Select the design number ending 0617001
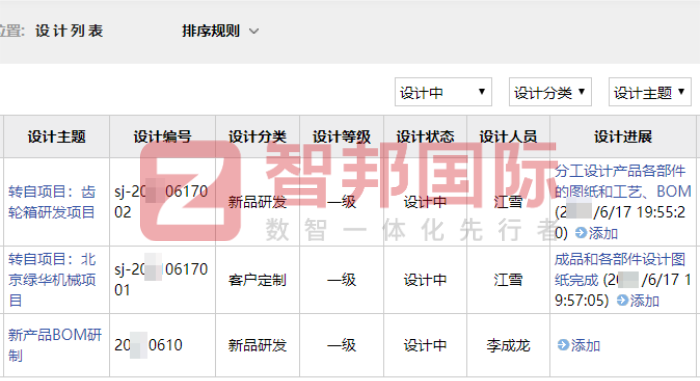Image resolution: width=700 pixels, height=381 pixels. click(x=161, y=280)
